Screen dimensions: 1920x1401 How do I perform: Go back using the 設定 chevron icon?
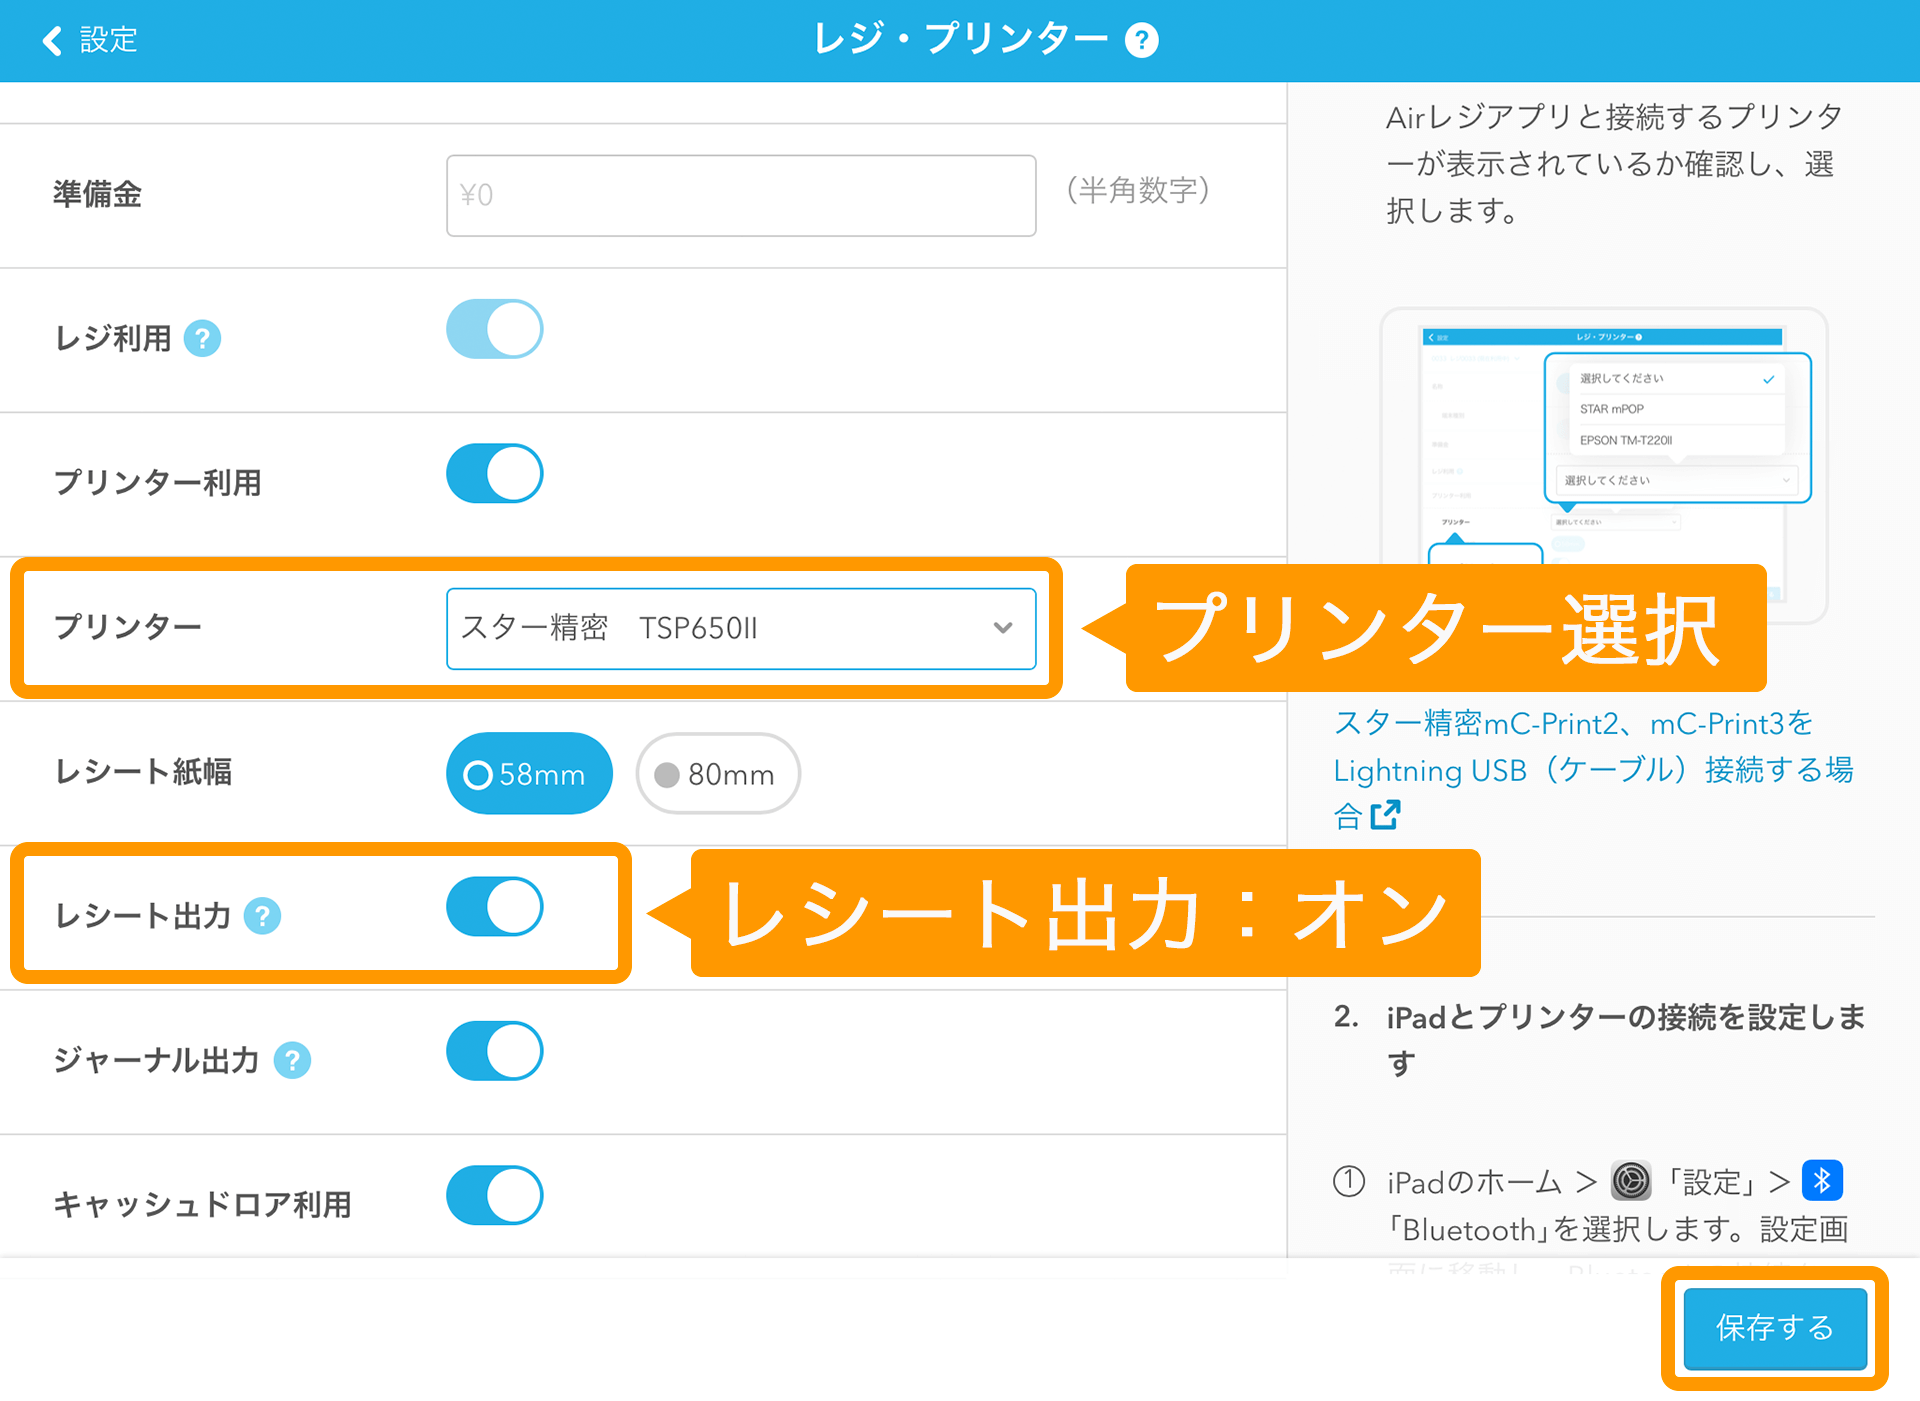(x=52, y=40)
